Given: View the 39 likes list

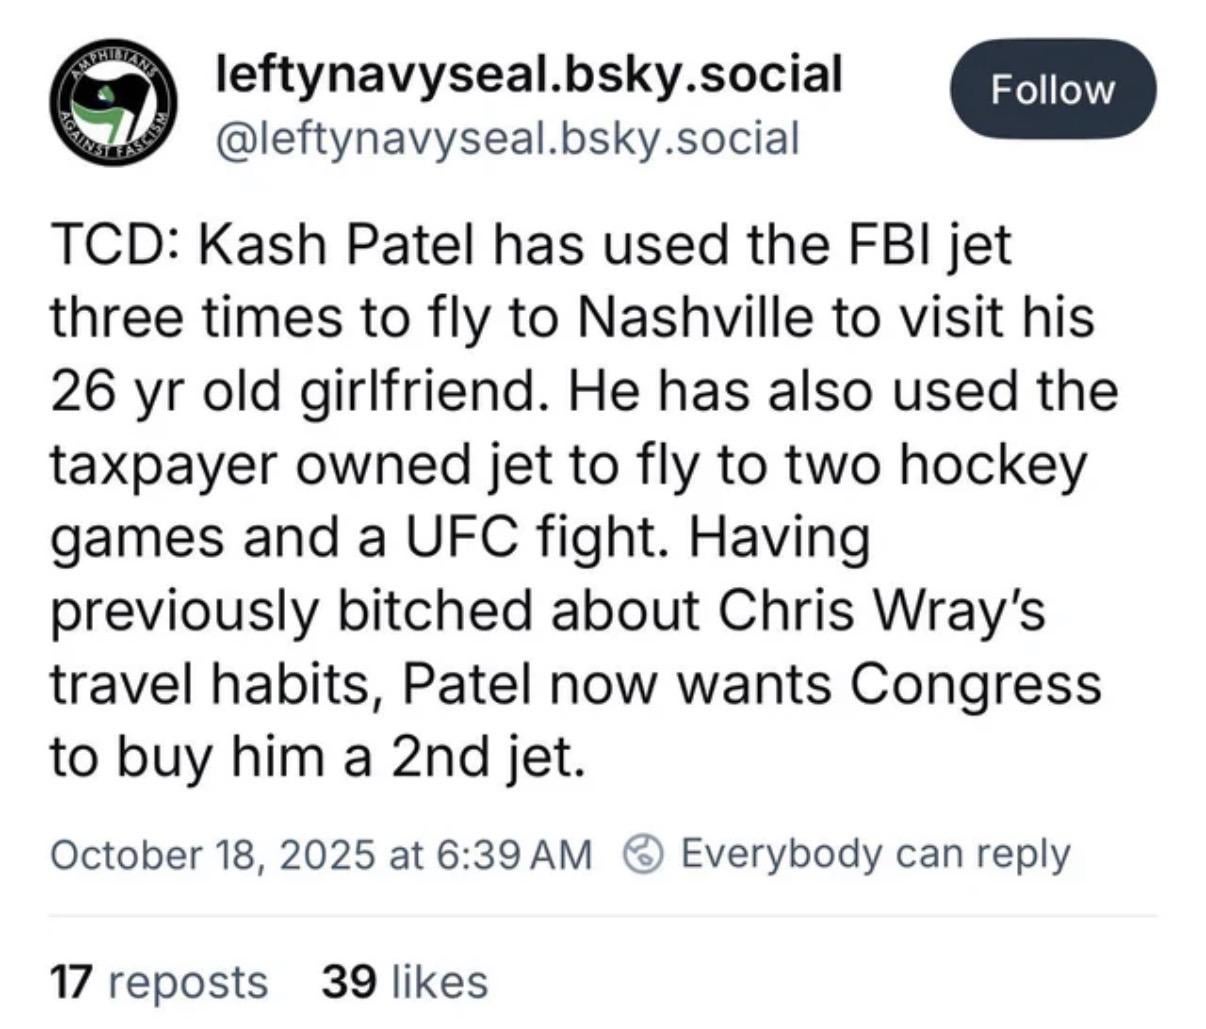Looking at the screenshot, I should click(x=404, y=981).
